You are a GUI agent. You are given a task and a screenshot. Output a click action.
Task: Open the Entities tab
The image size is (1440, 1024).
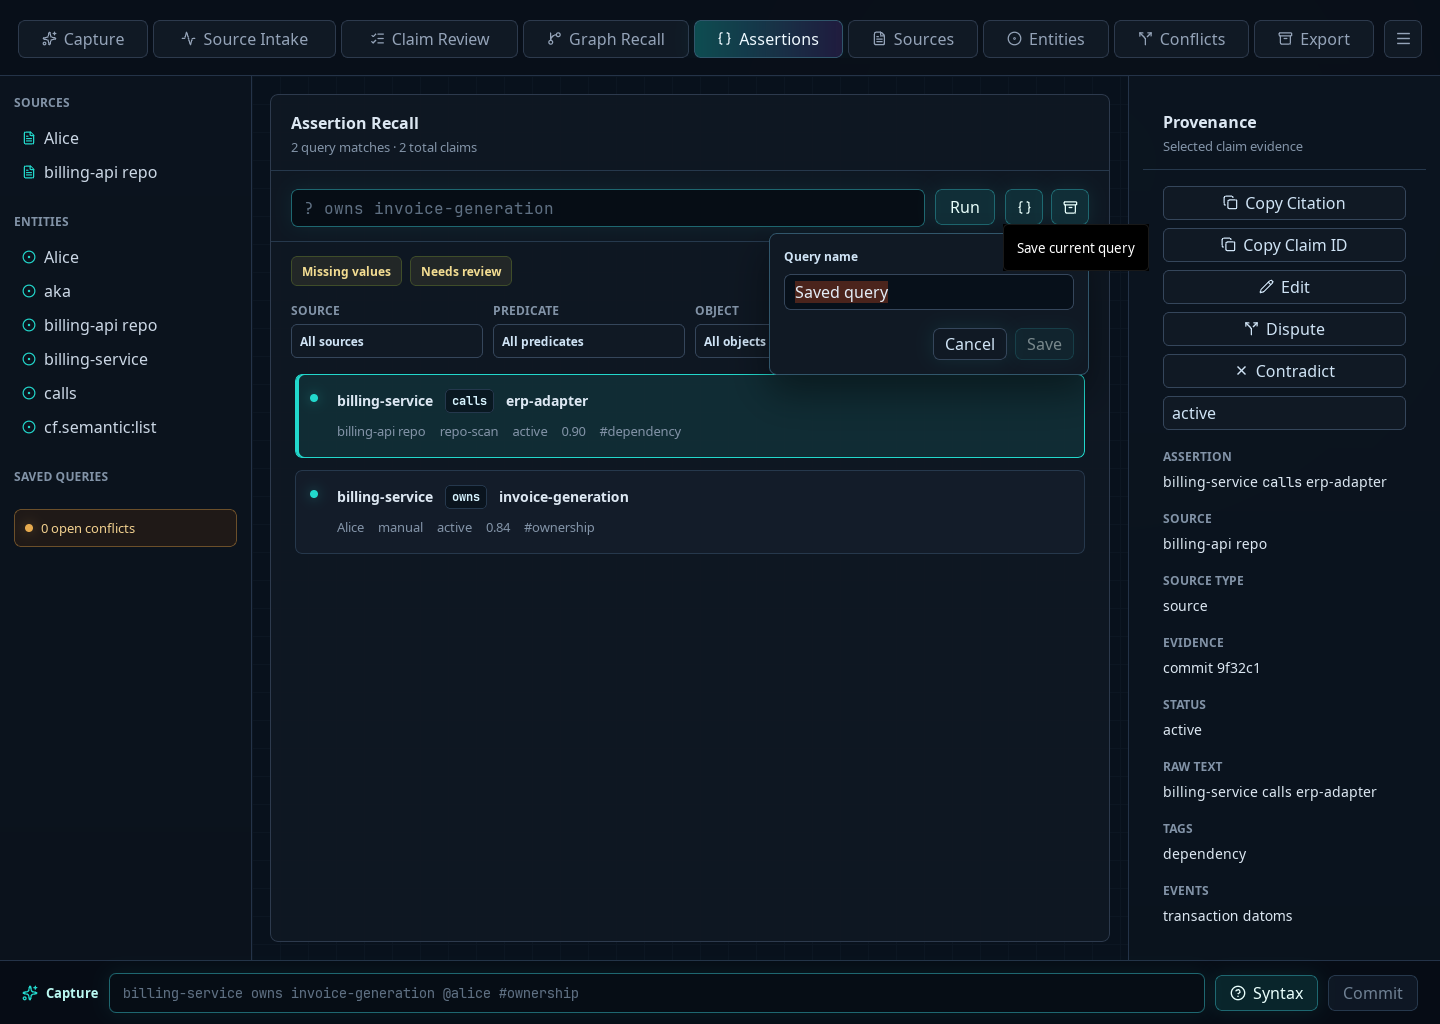coord(1046,39)
